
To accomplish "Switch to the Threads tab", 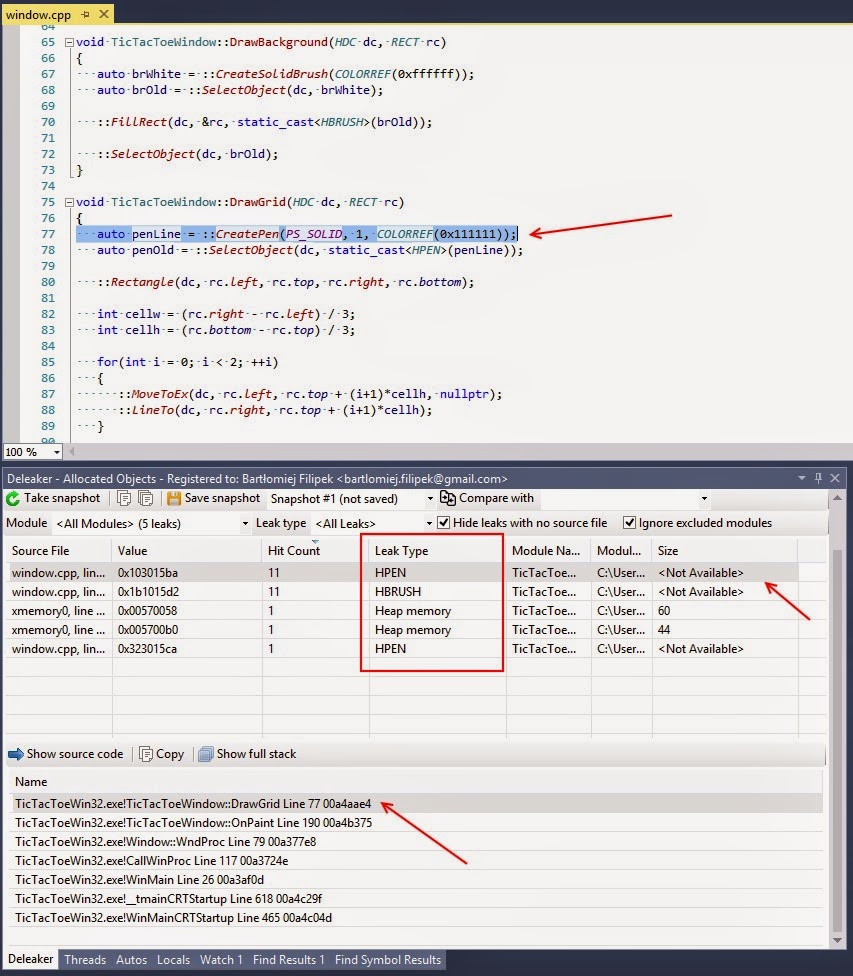I will click(85, 960).
